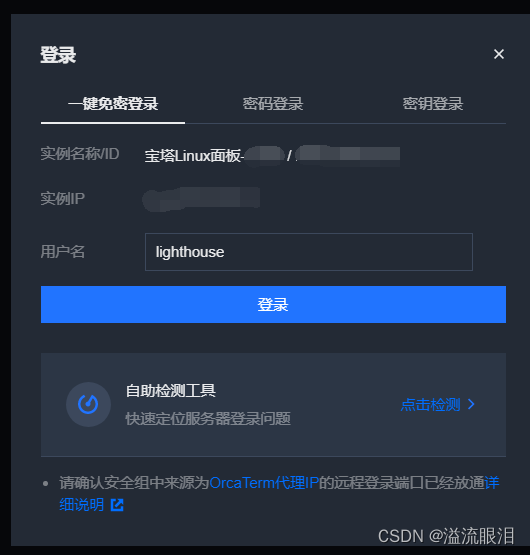Click the 快速定位服务器登录问题 description
The width and height of the screenshot is (530, 555).
pyautogui.click(x=208, y=419)
